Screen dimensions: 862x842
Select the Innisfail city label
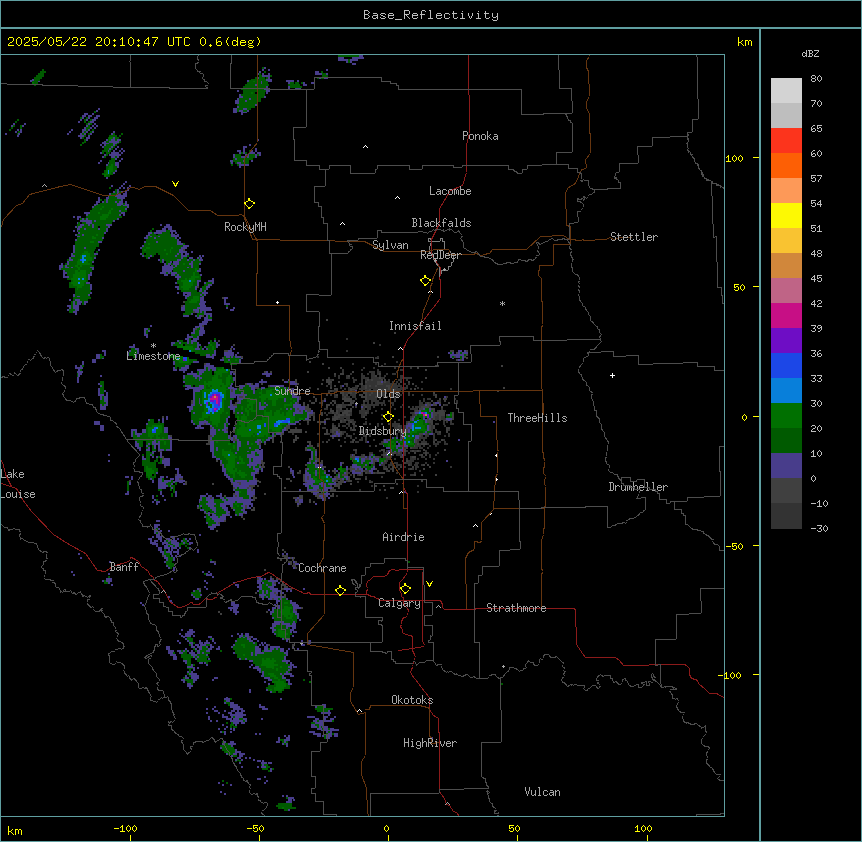click(x=415, y=326)
